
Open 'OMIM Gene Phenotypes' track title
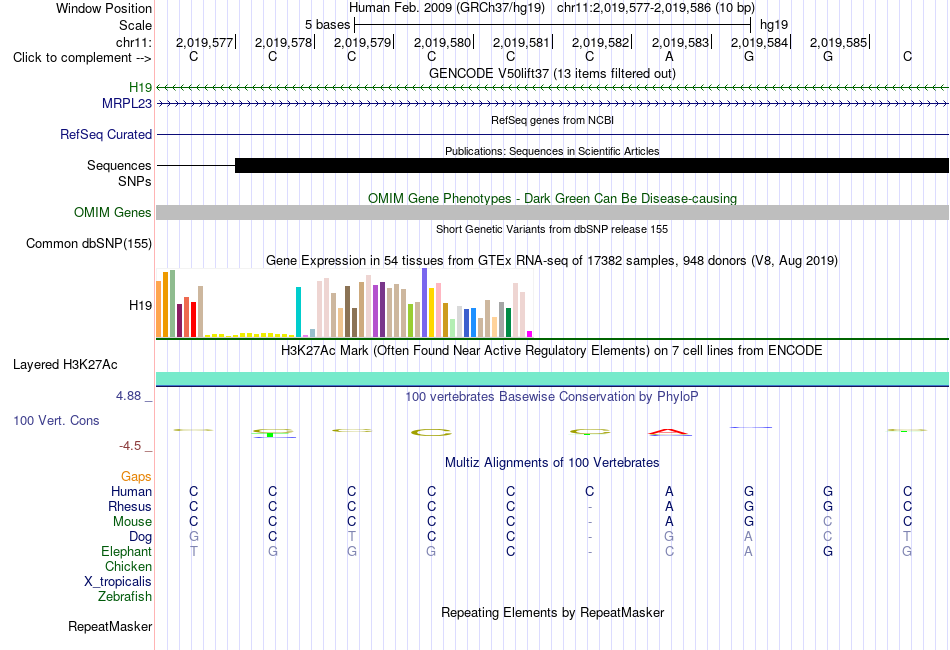pyautogui.click(x=552, y=198)
